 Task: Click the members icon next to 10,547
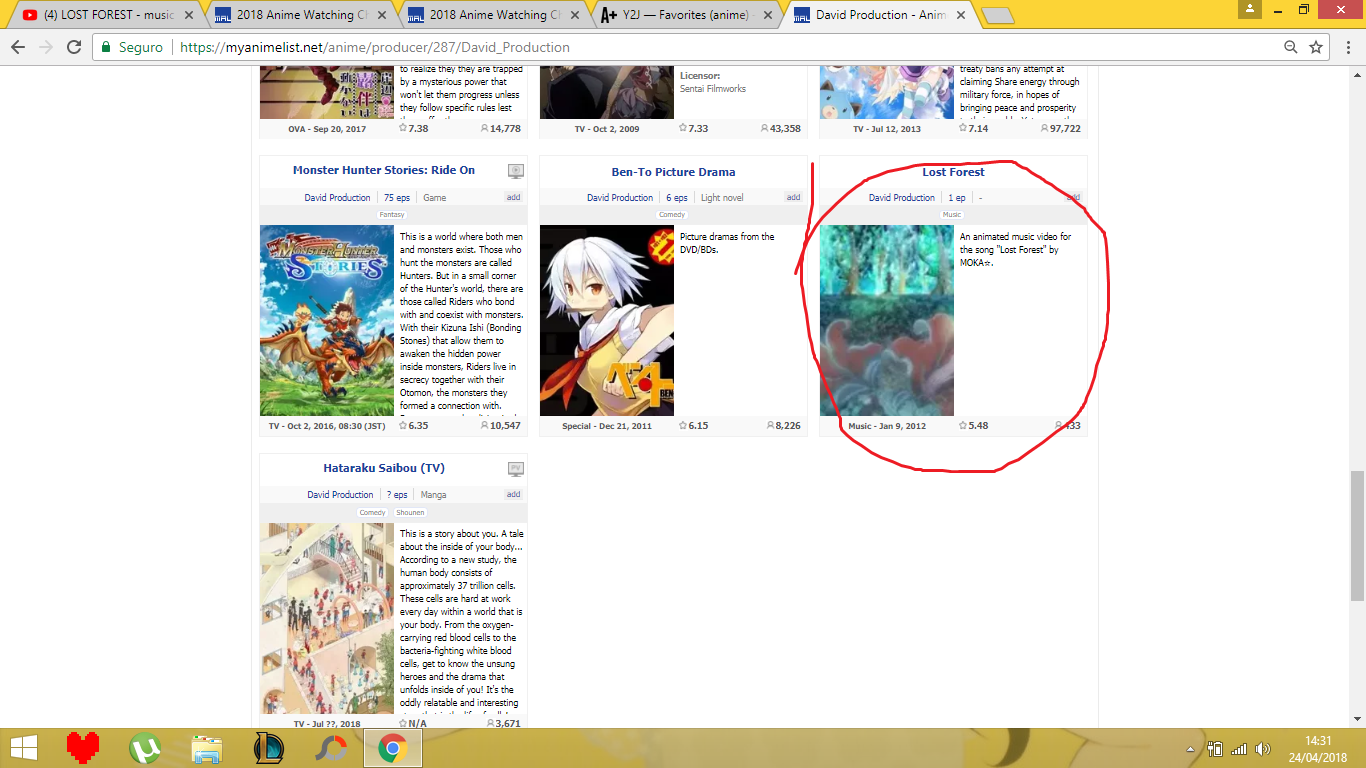pos(485,426)
